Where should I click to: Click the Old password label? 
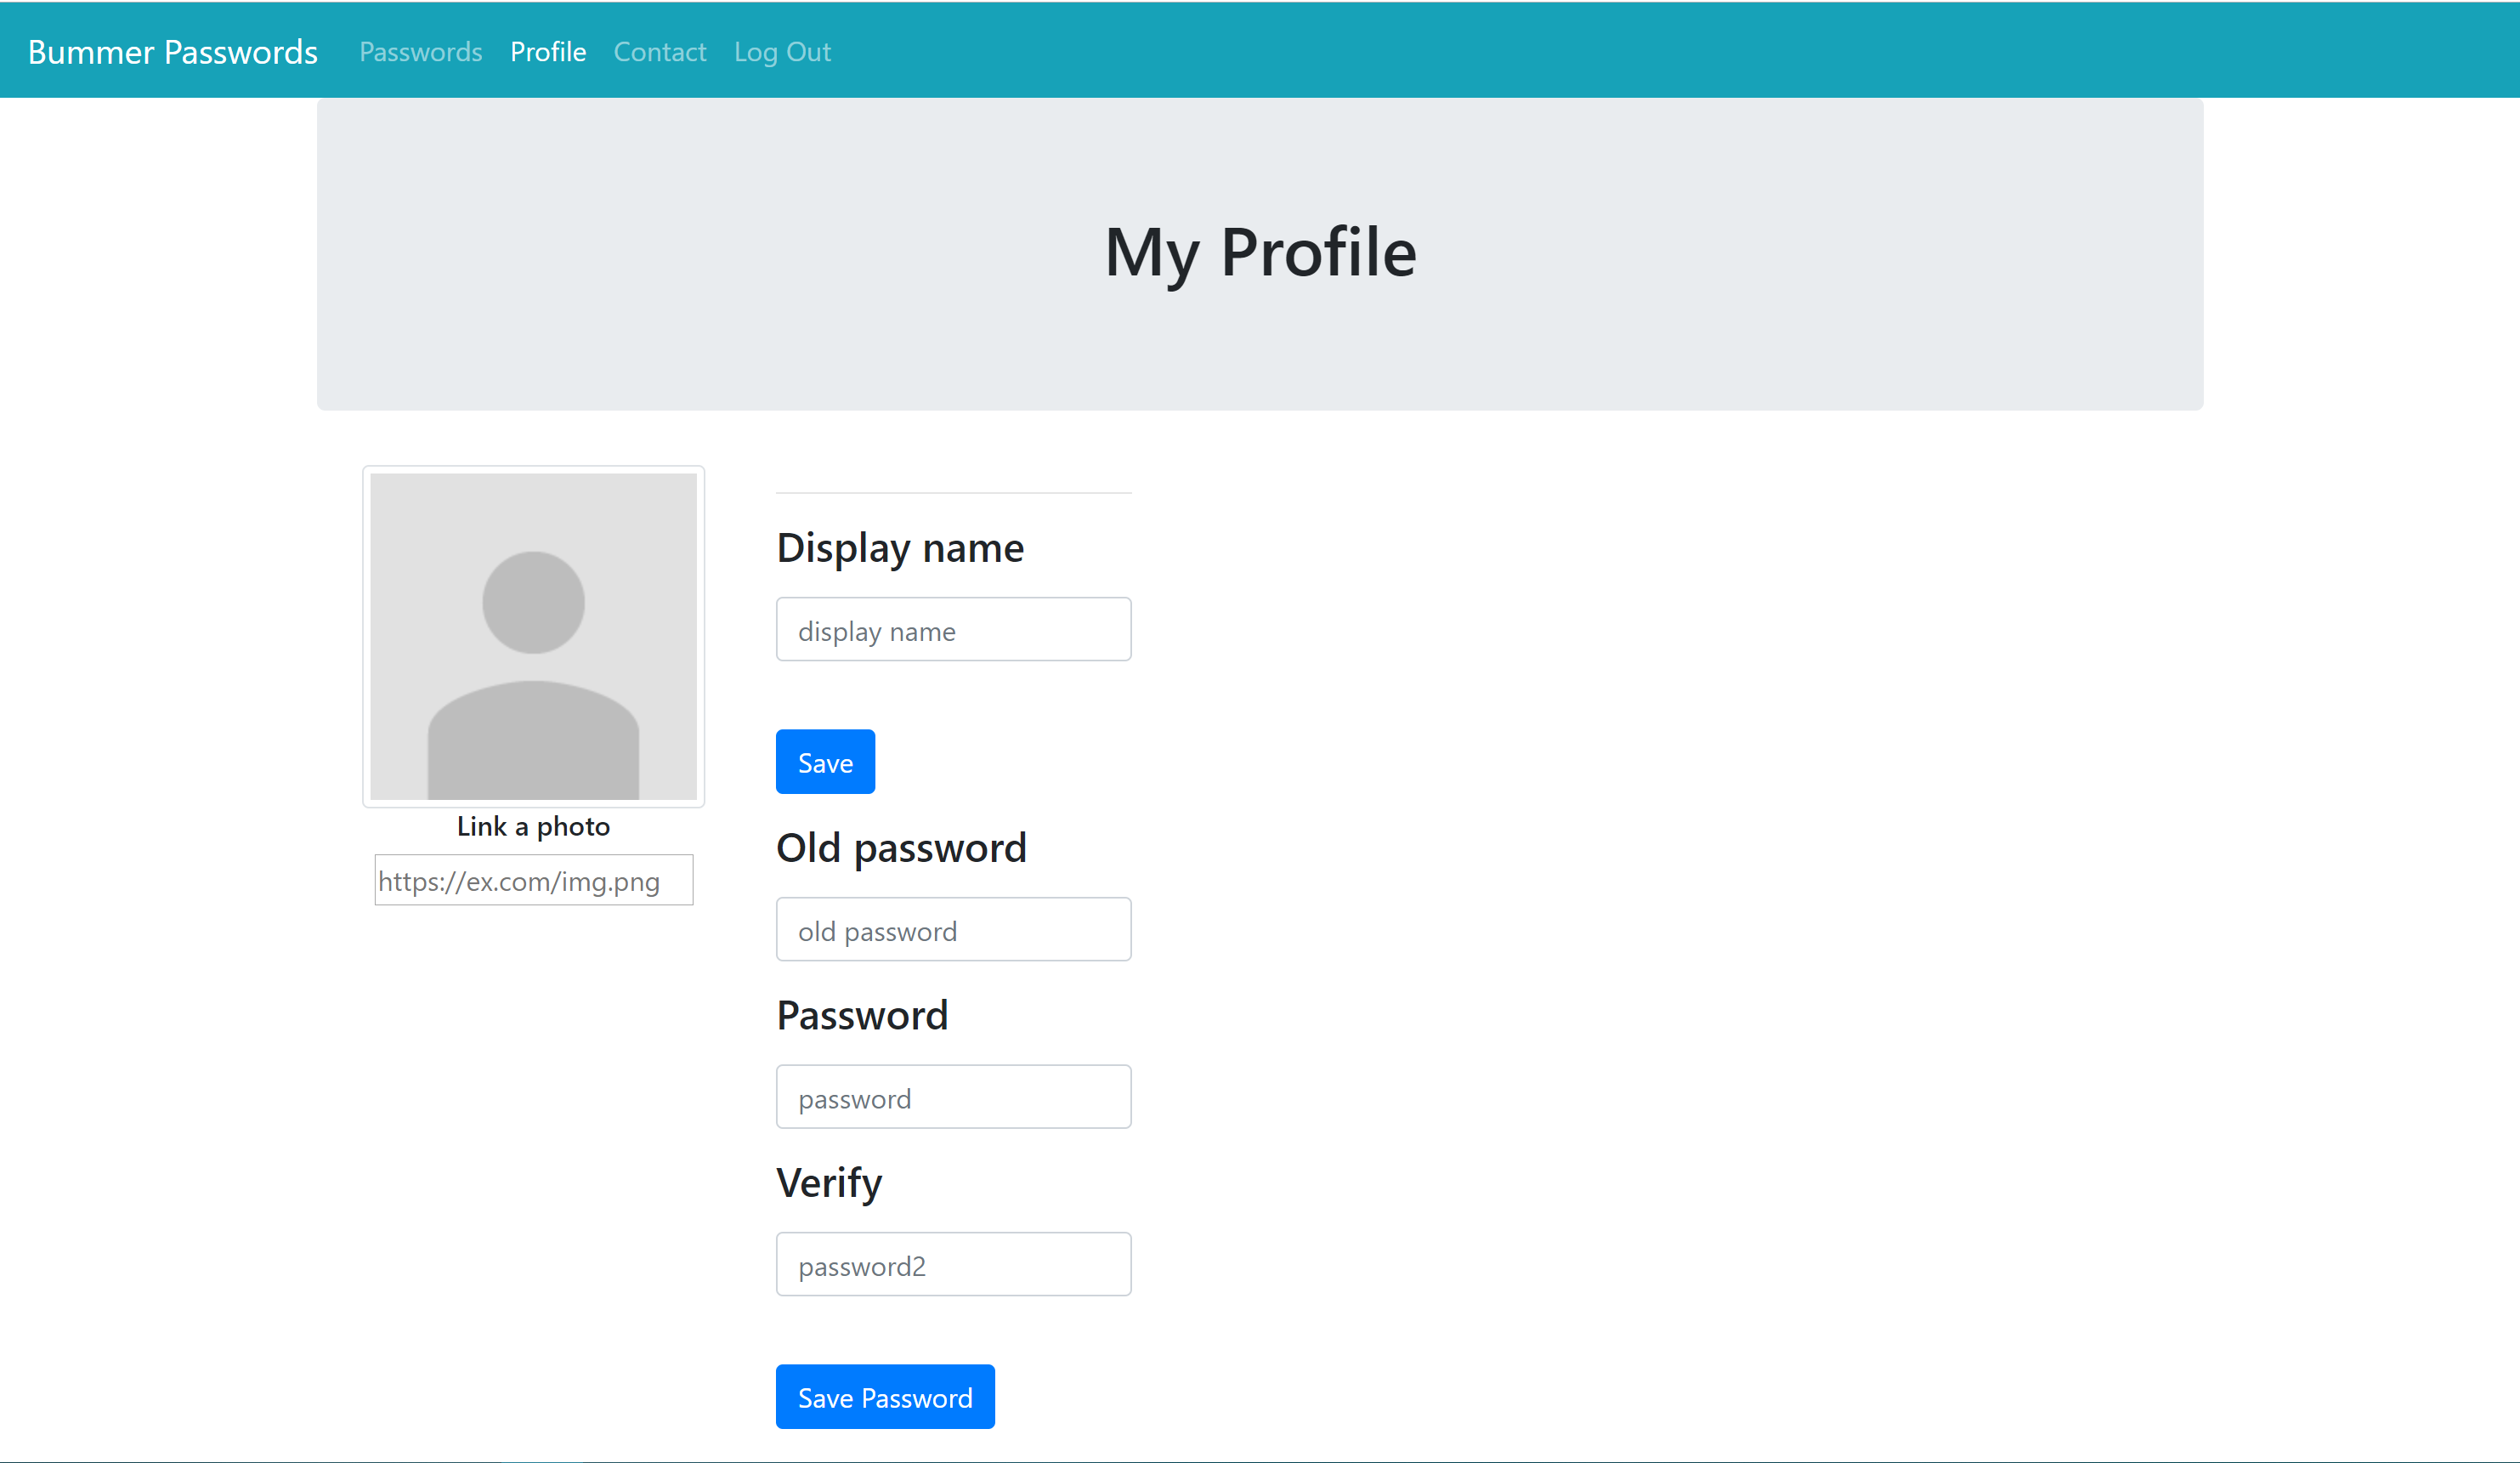(902, 848)
